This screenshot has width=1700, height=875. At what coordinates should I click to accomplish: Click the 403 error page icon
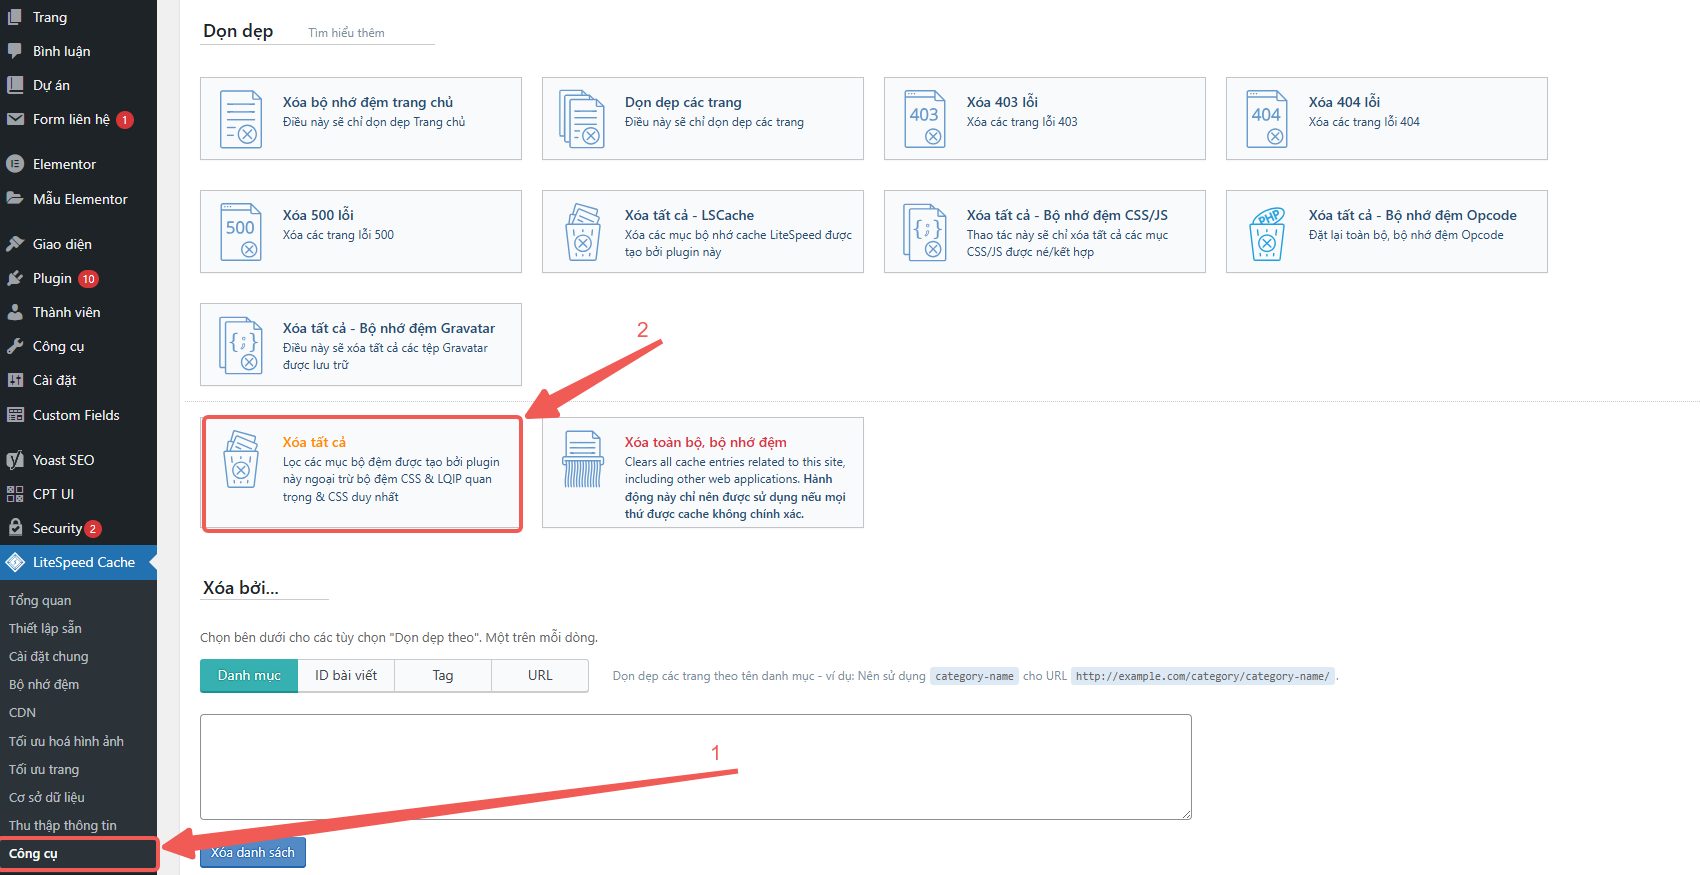tap(924, 119)
